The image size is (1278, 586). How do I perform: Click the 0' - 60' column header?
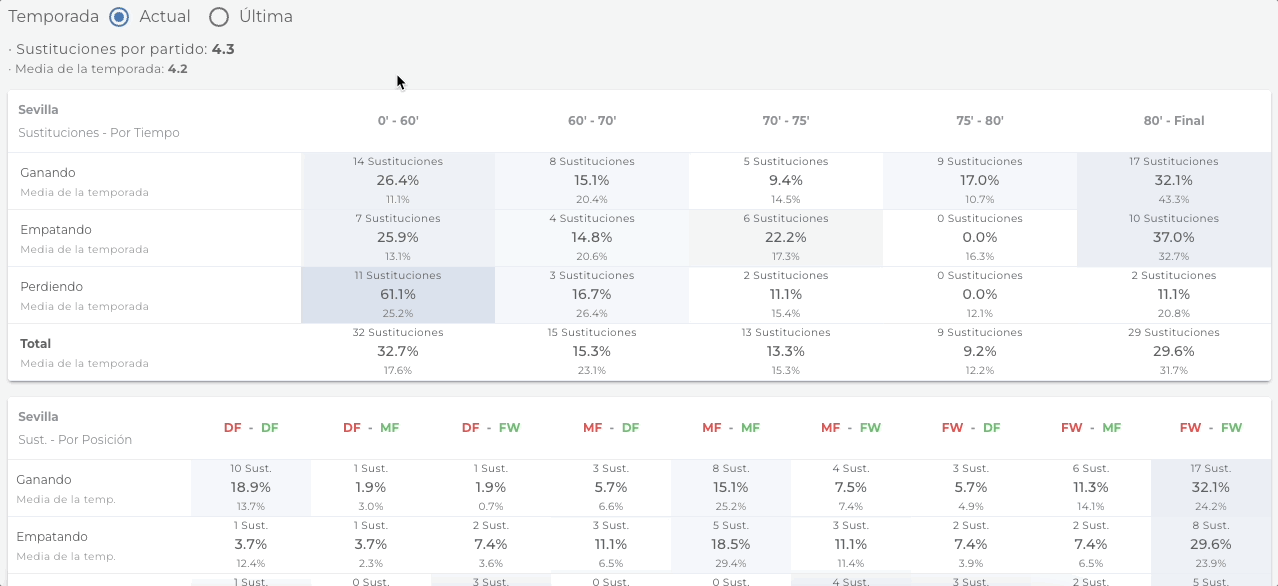tap(398, 121)
